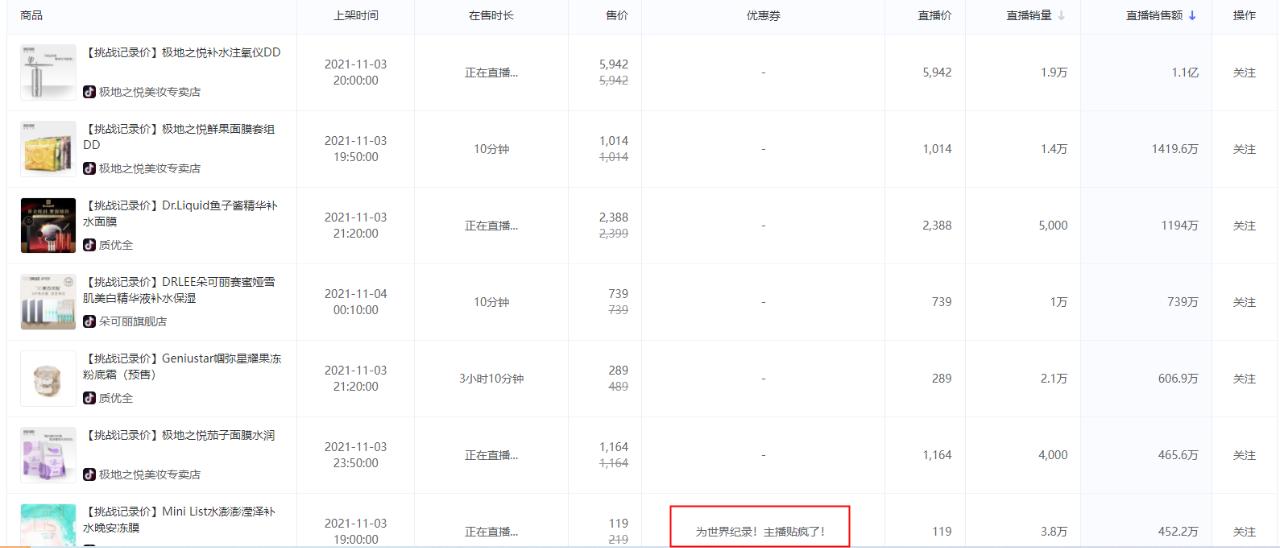Select sales amount 1194万
The image size is (1280, 548).
(x=1178, y=226)
